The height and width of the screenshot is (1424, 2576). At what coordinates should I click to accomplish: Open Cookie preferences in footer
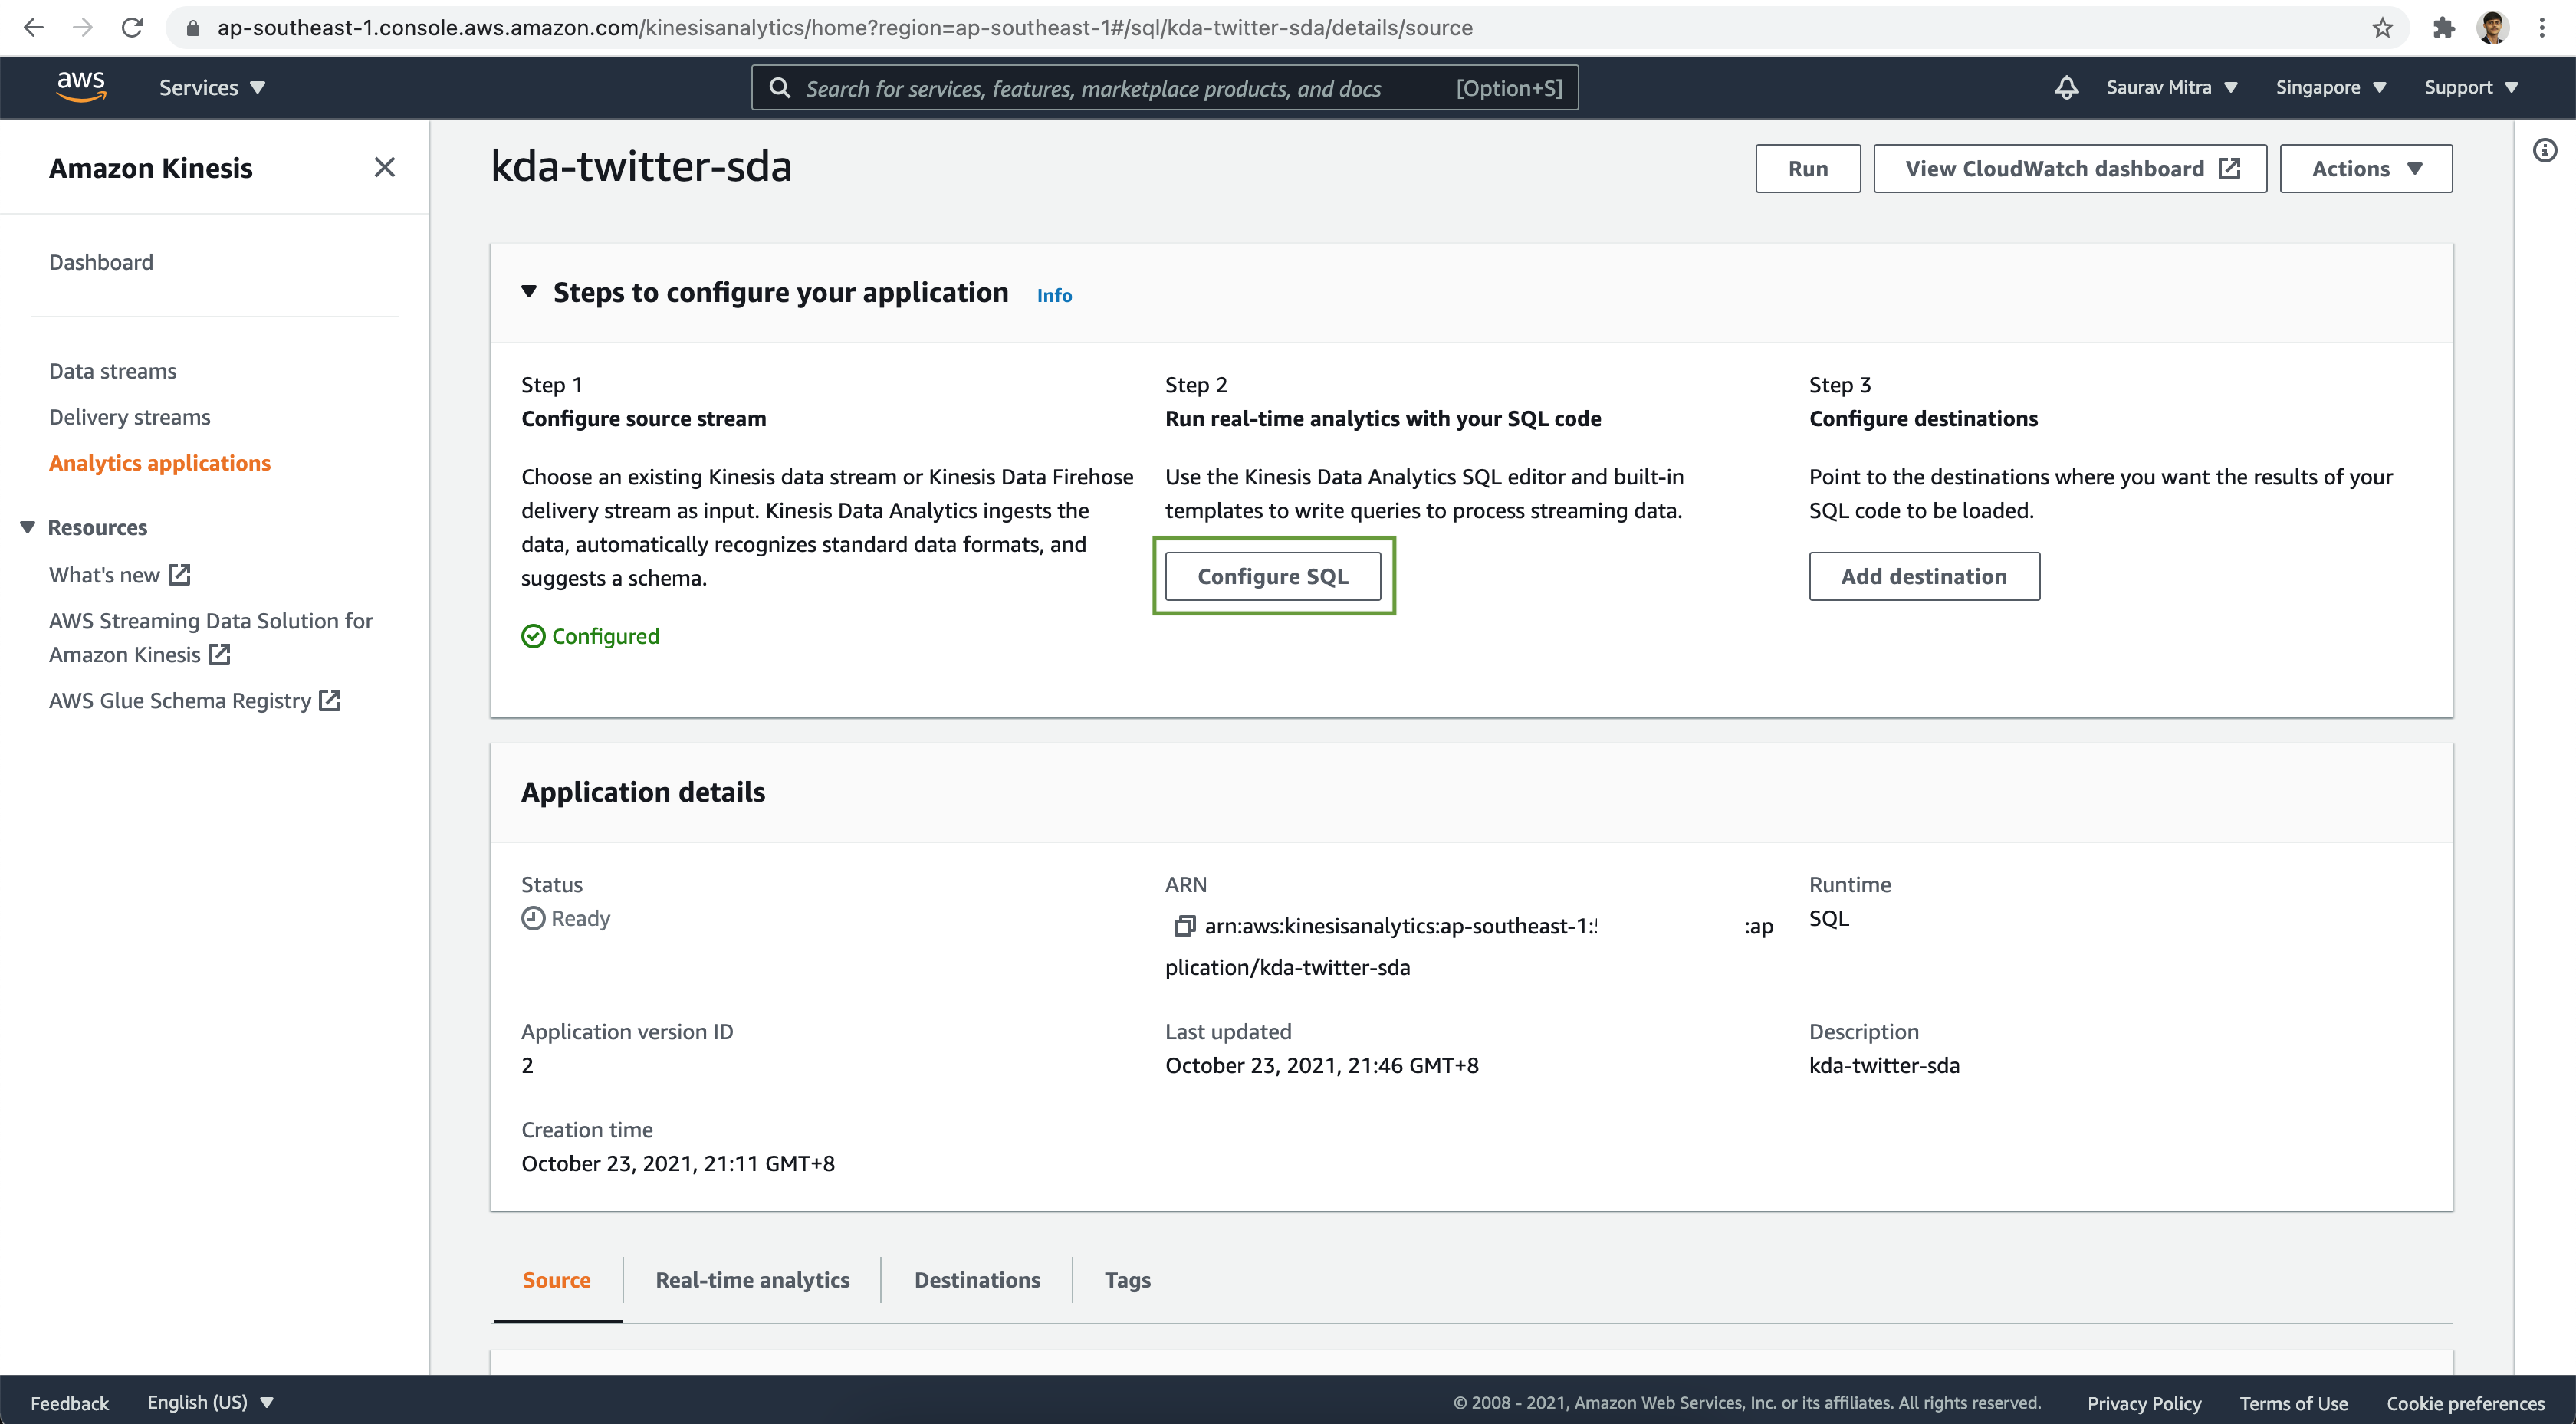point(2465,1403)
